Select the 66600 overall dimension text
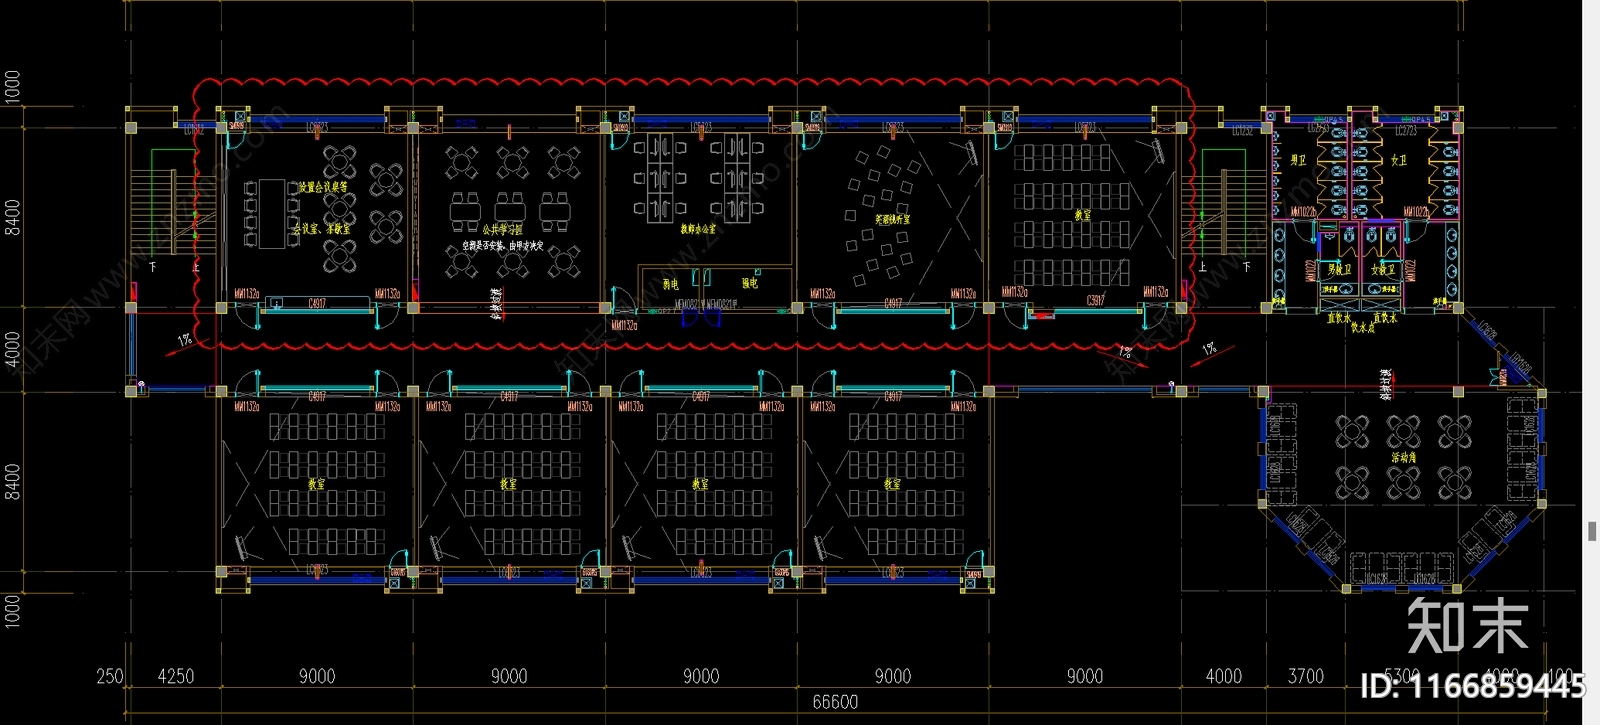1600x725 pixels. [x=834, y=702]
